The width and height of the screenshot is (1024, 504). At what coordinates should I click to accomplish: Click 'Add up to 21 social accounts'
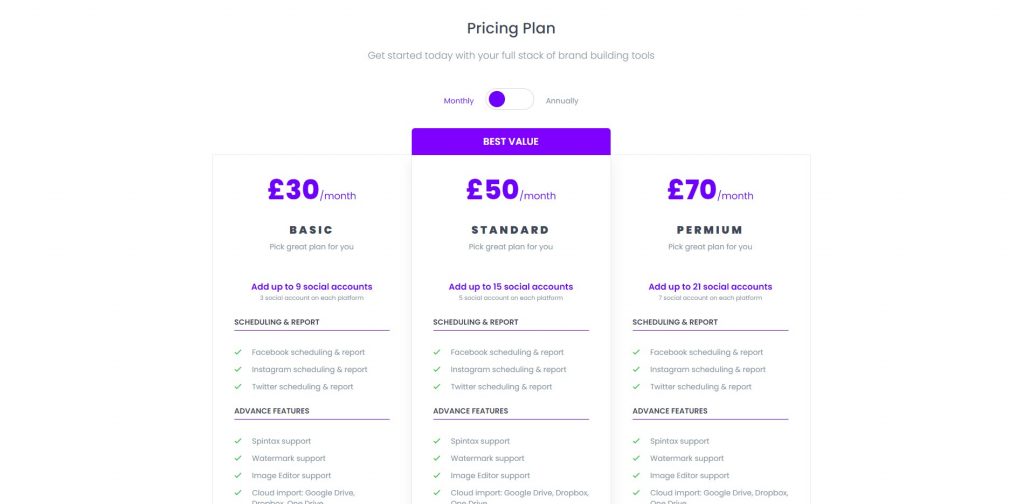(x=710, y=287)
